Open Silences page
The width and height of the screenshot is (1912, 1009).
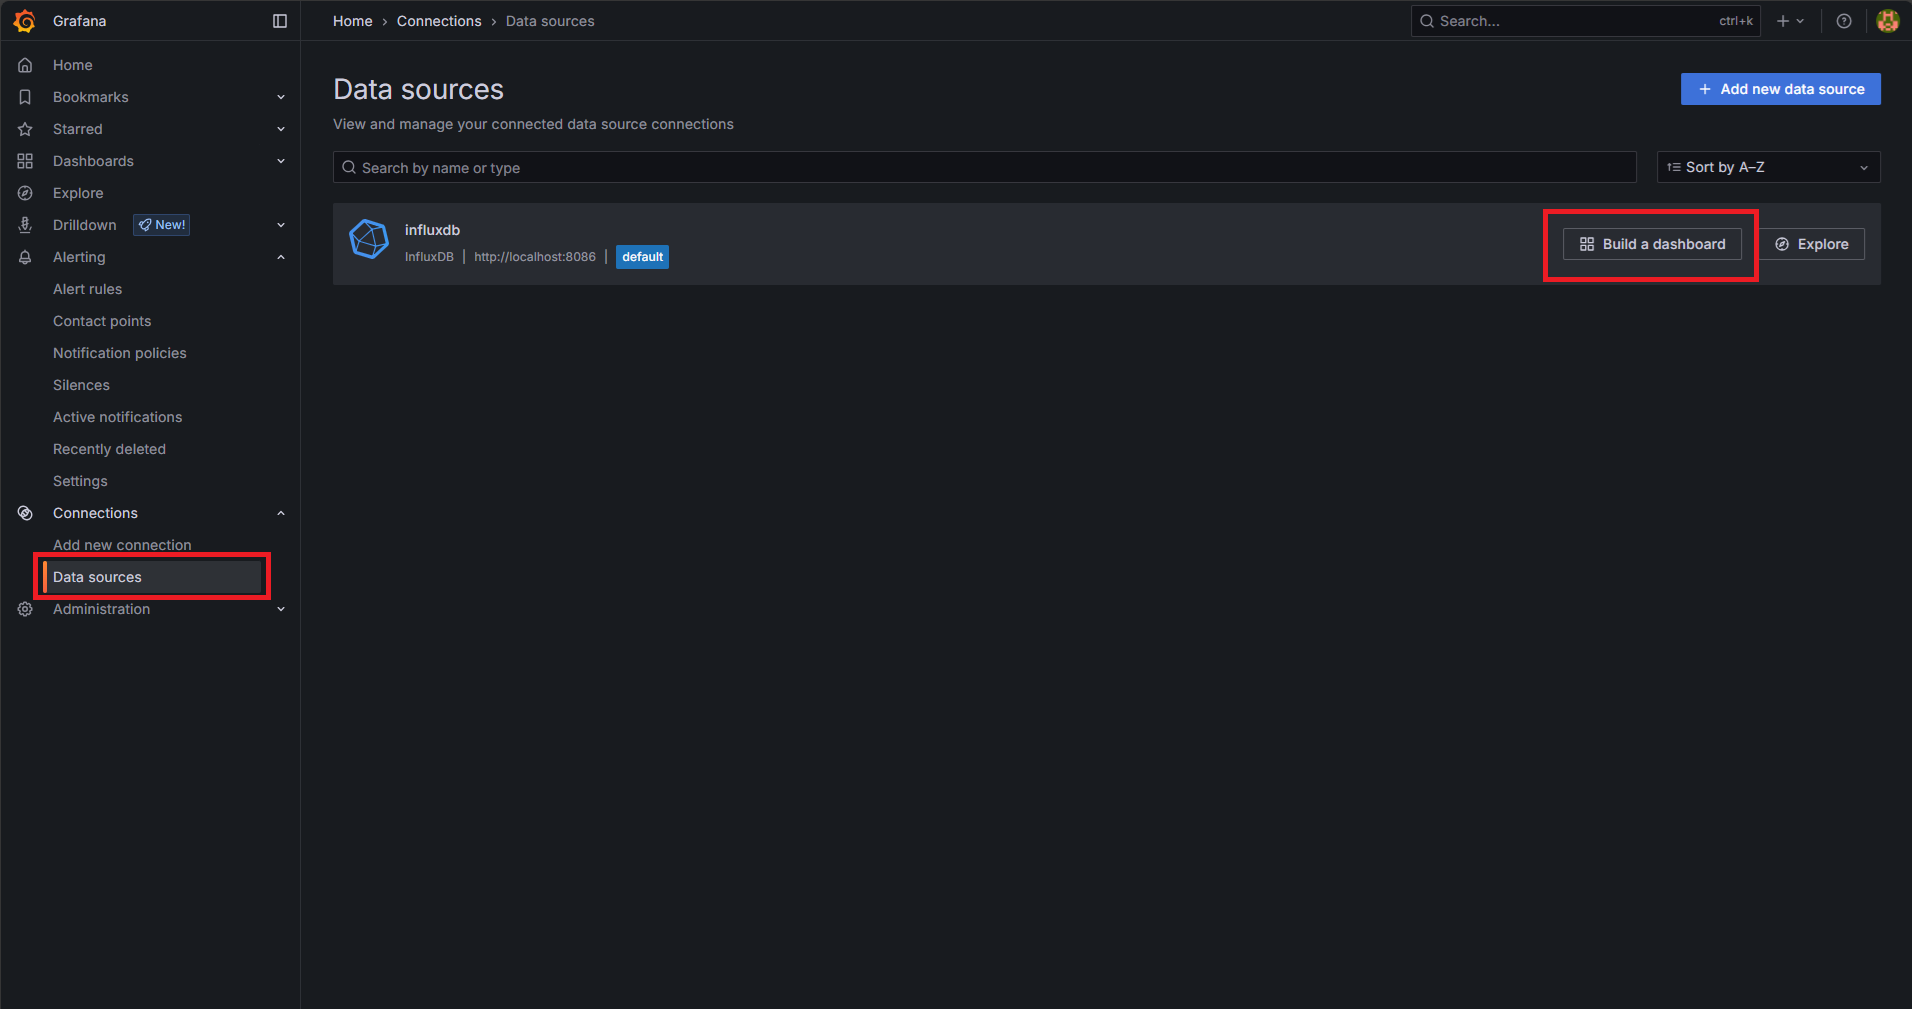click(81, 385)
